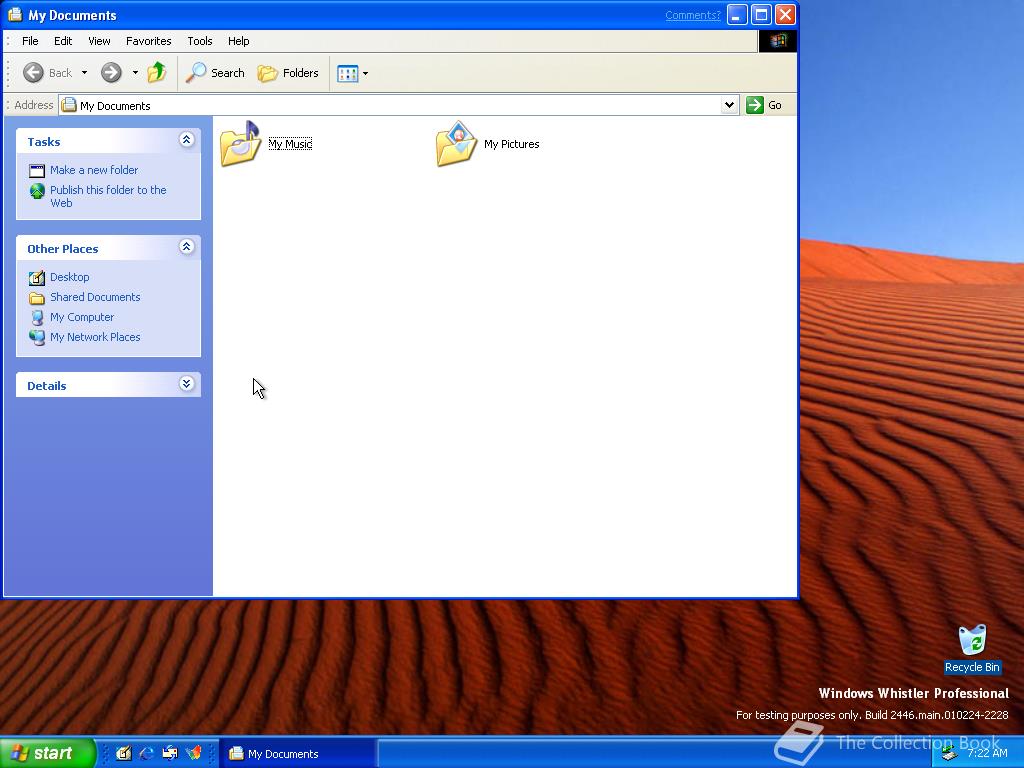This screenshot has width=1024, height=768.
Task: Open the Favorites menu
Action: pyautogui.click(x=149, y=40)
